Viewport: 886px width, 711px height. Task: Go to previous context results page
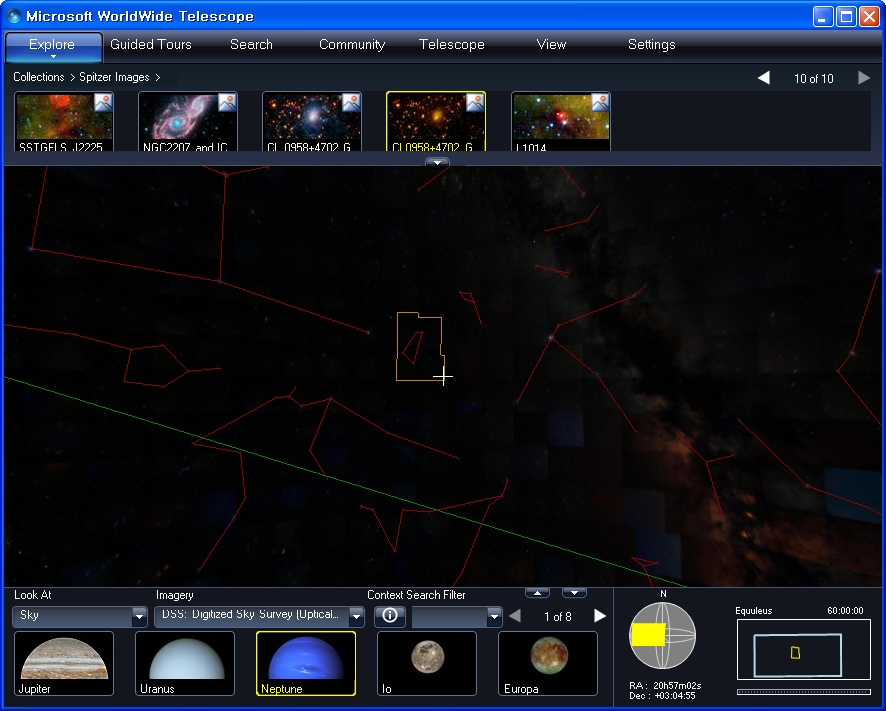515,616
